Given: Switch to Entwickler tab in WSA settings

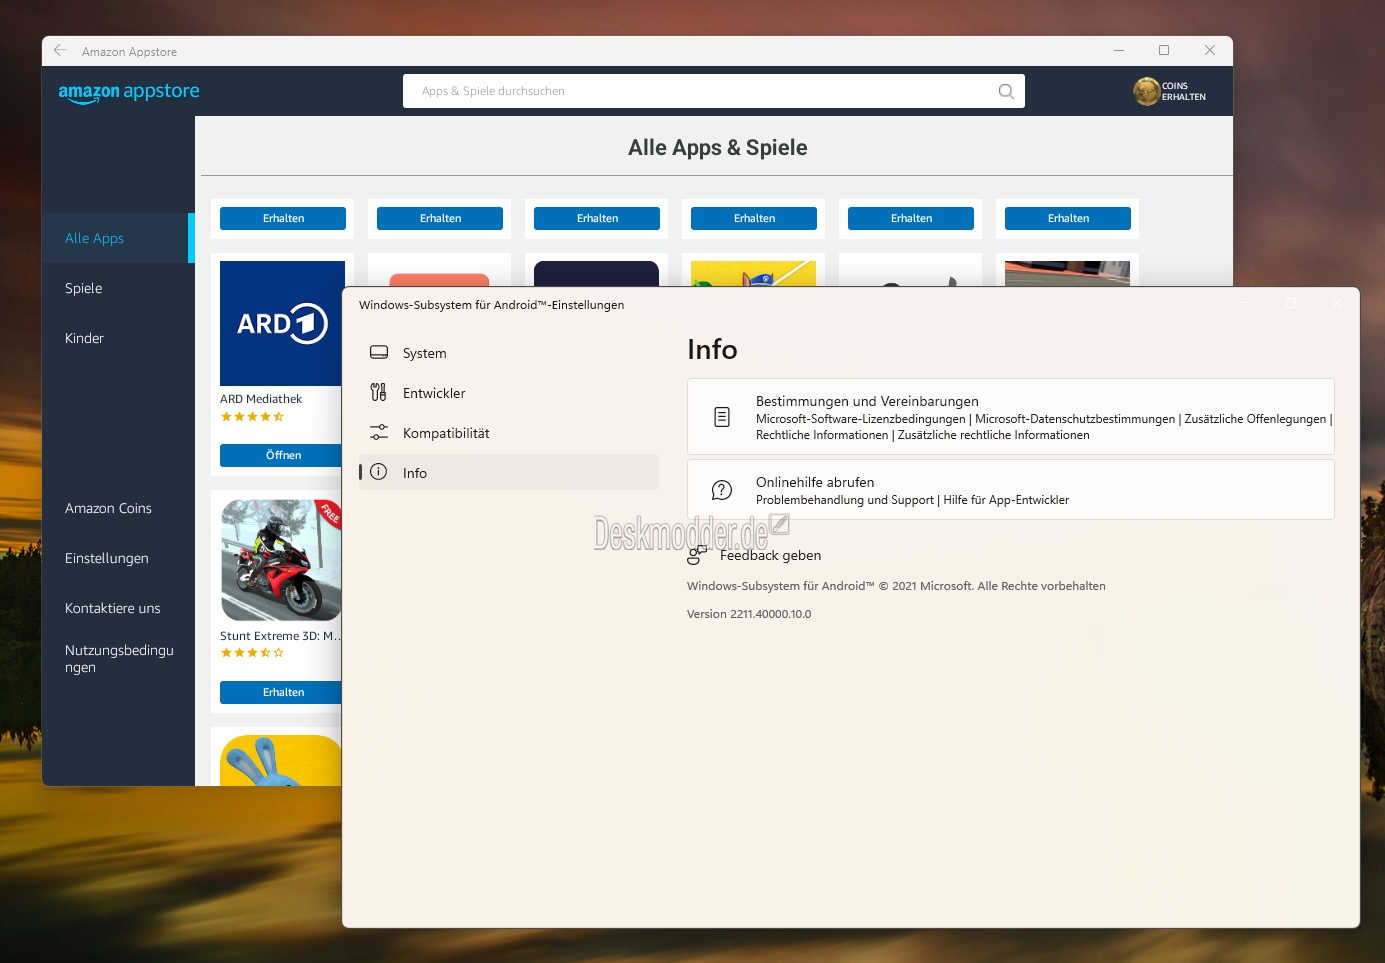Looking at the screenshot, I should 509,393.
